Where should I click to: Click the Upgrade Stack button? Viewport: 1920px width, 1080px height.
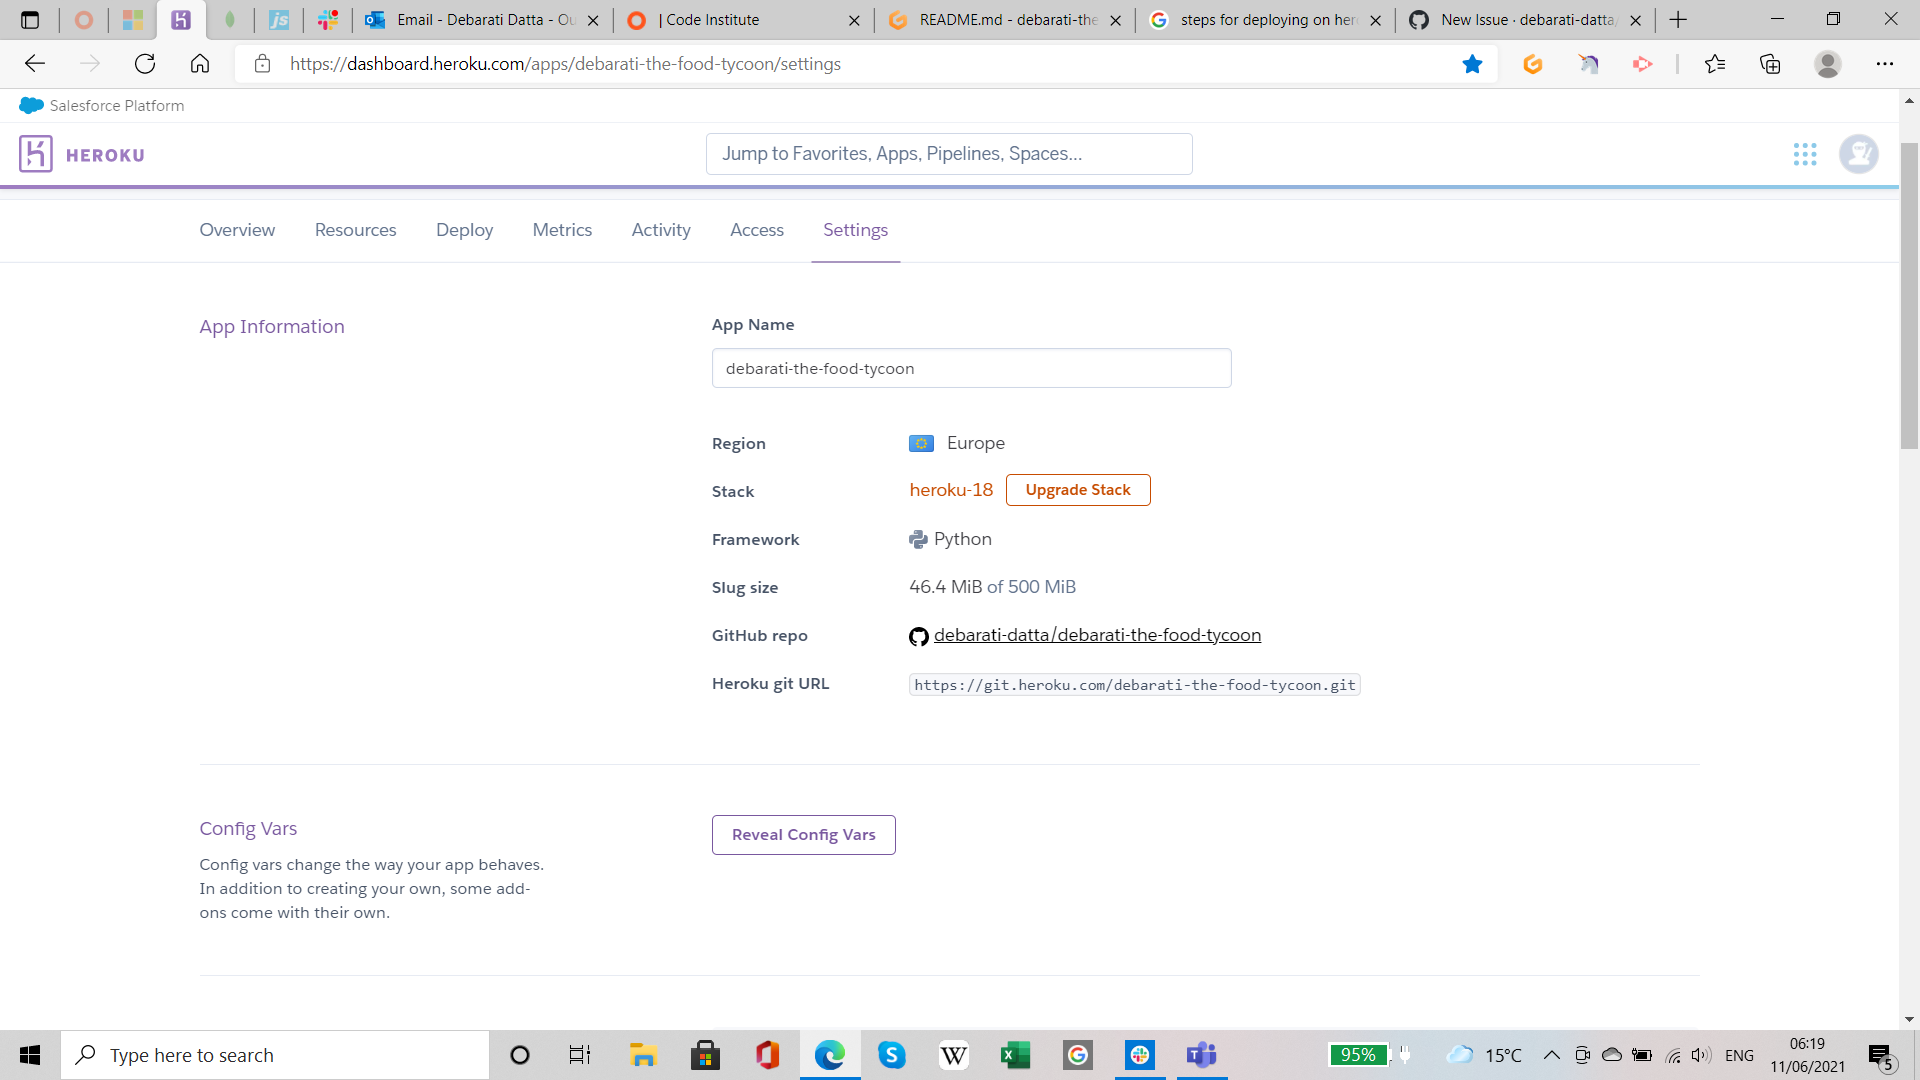click(1077, 490)
